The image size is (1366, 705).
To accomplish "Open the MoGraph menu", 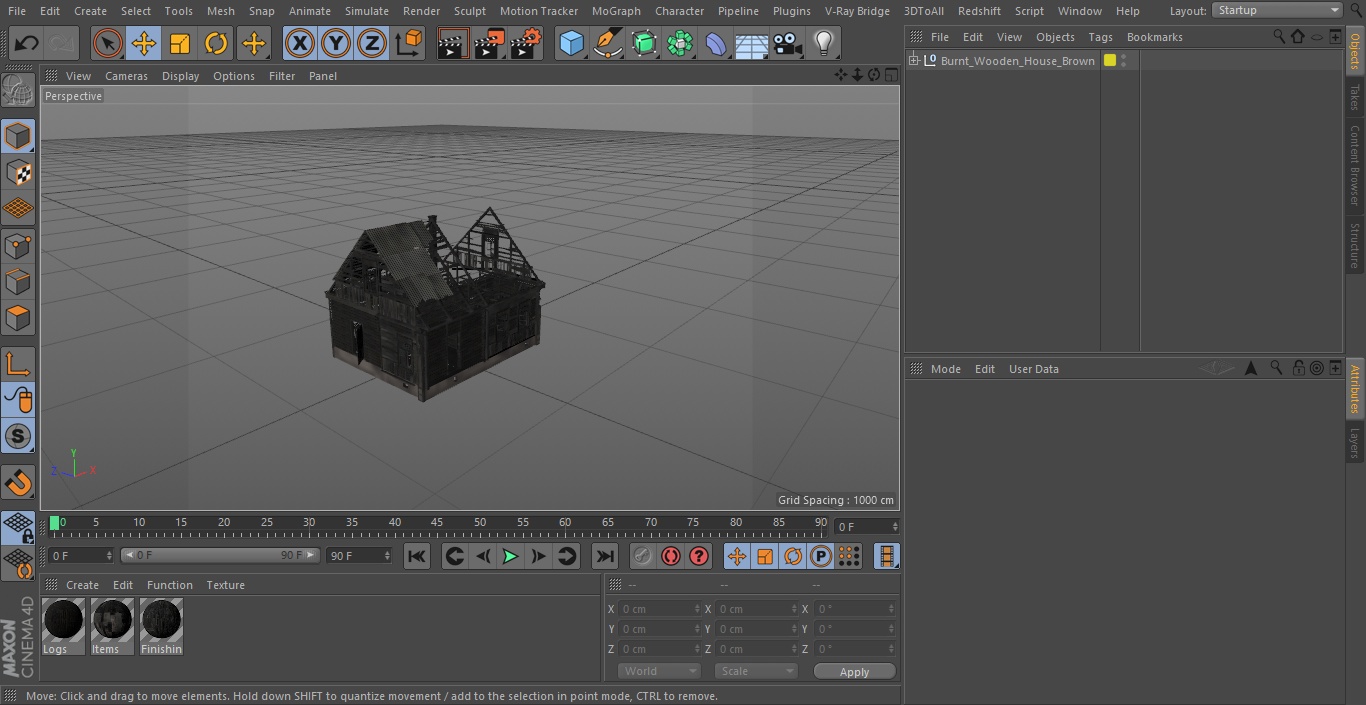I will coord(616,11).
